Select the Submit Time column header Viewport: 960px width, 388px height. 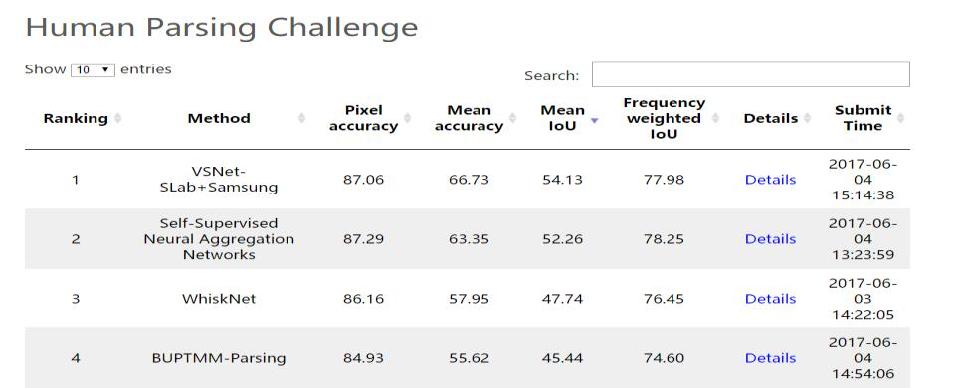pyautogui.click(x=863, y=118)
